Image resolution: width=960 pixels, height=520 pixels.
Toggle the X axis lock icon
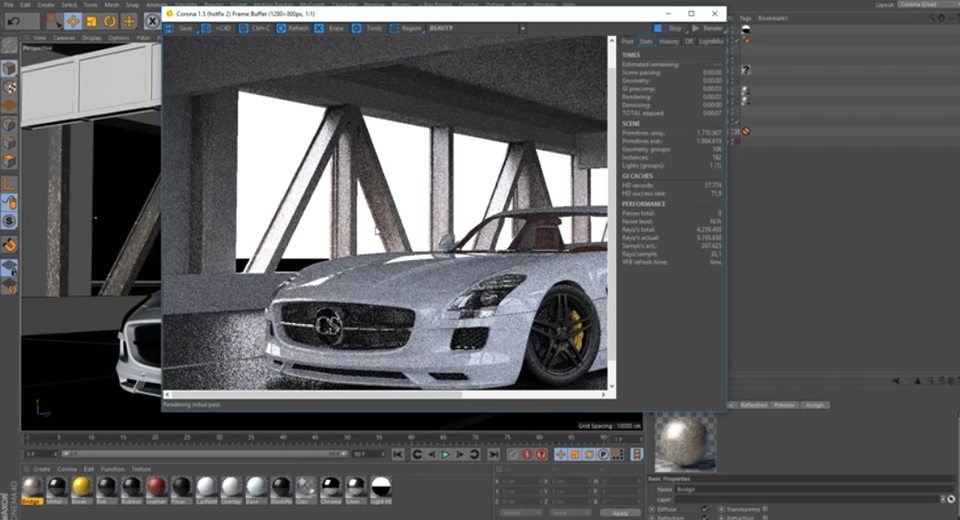(x=152, y=21)
